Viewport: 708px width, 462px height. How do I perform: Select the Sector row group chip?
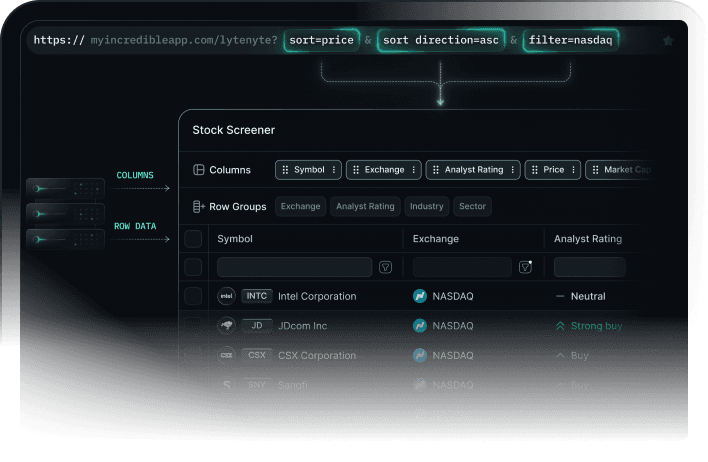(472, 206)
